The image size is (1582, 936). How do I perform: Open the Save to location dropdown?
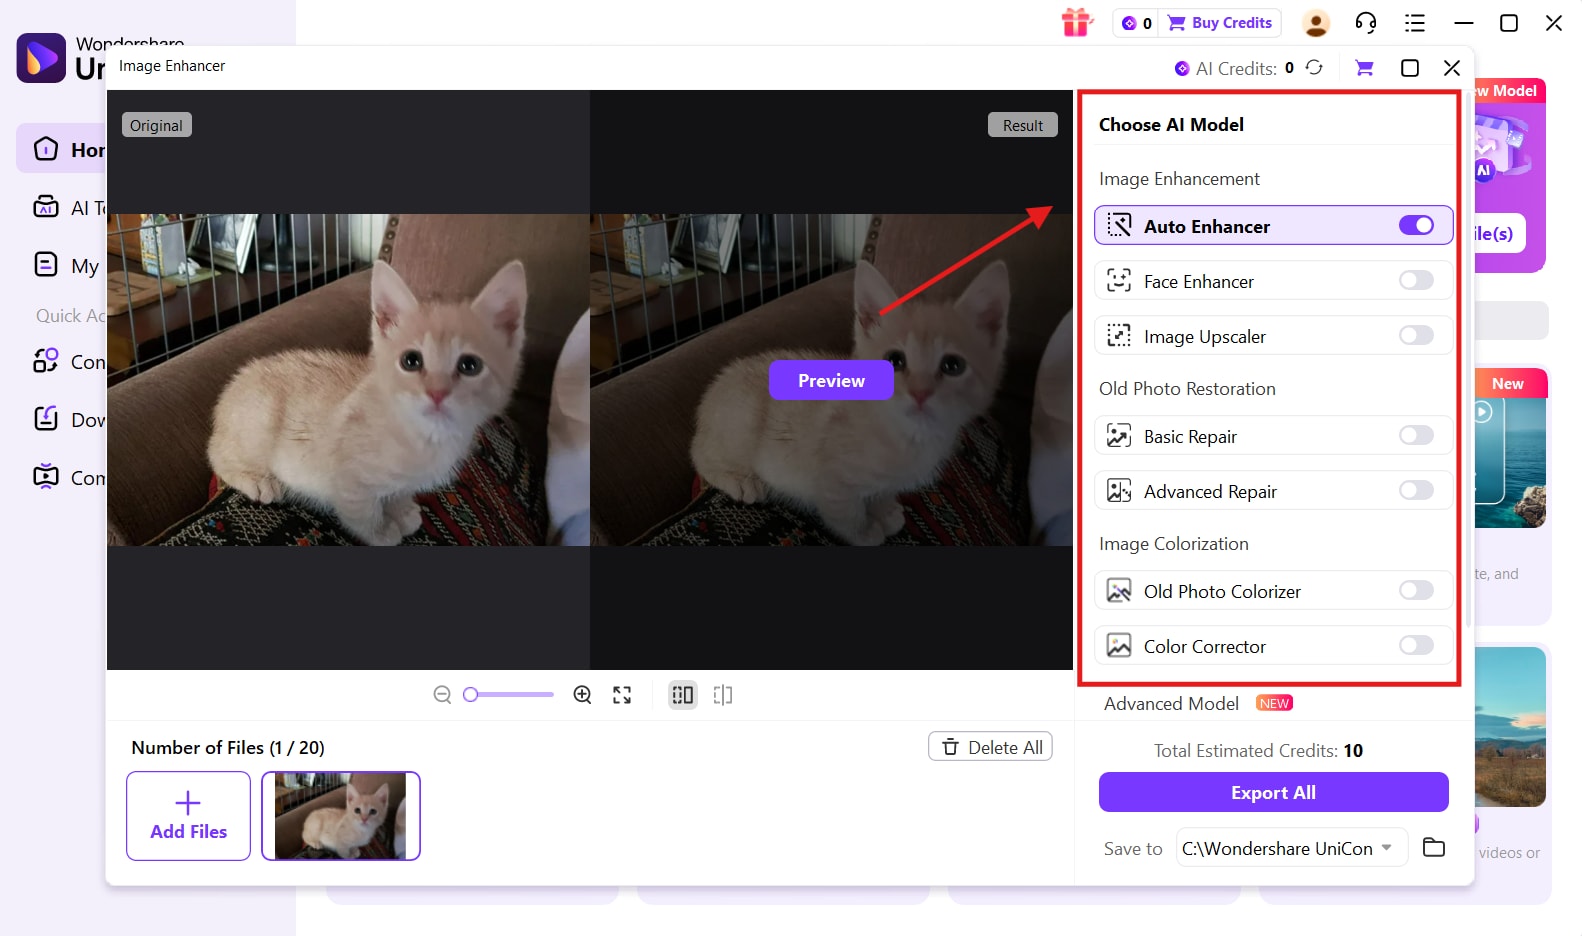coord(1292,848)
